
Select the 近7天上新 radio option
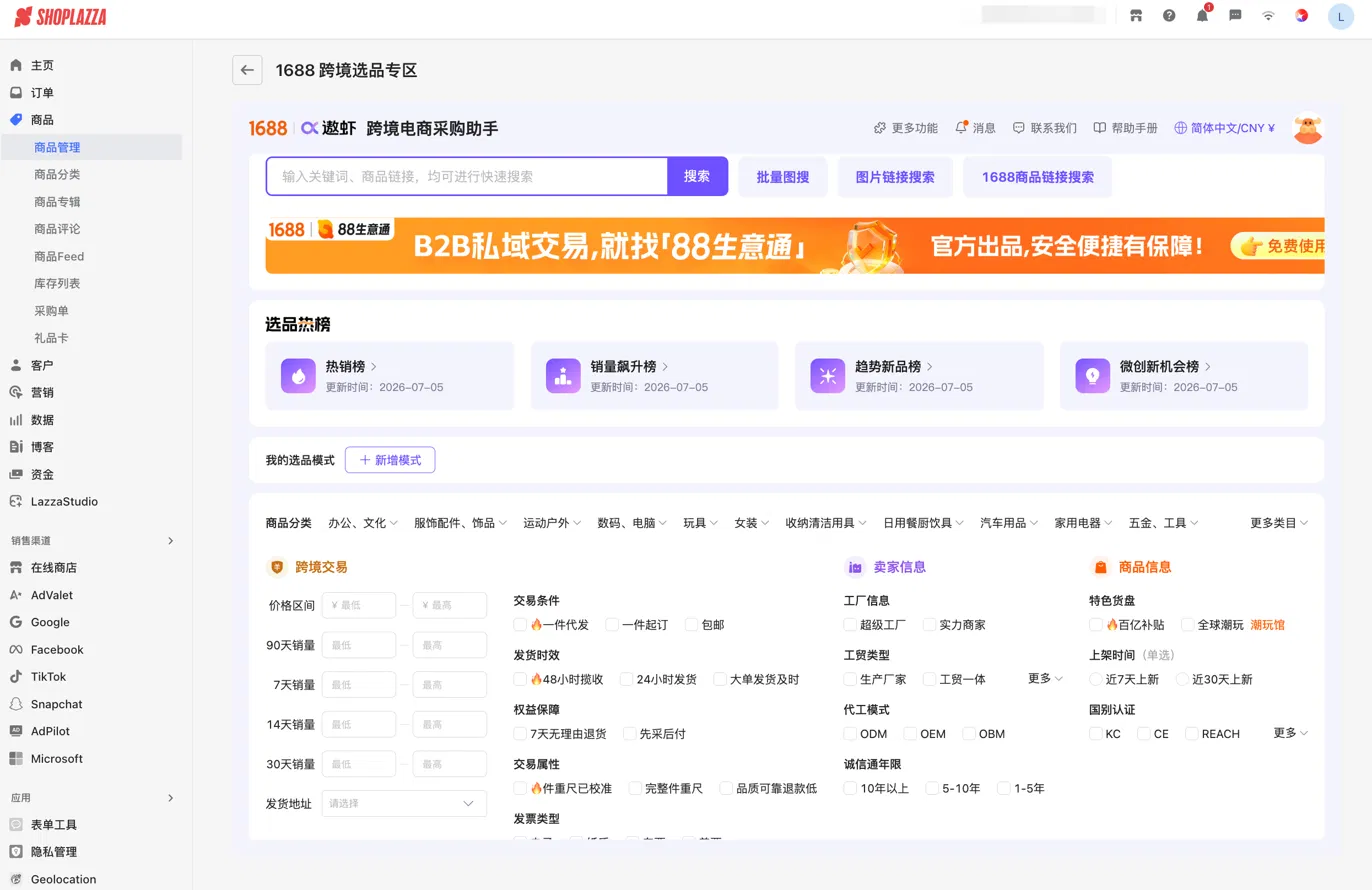point(1096,679)
